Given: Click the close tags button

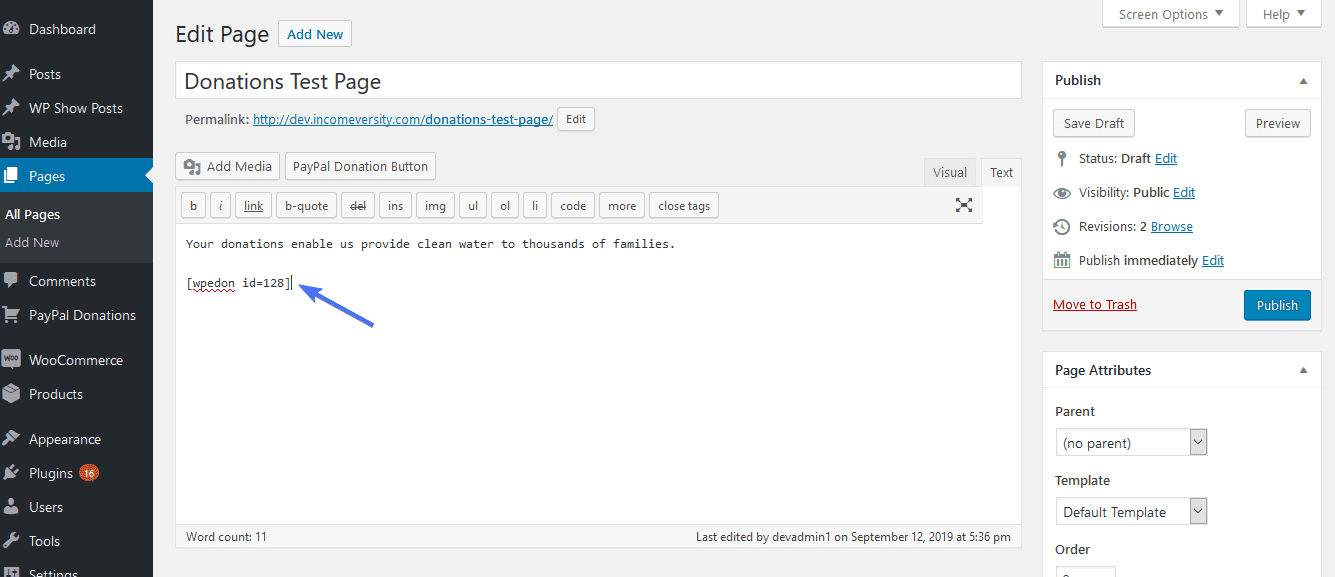Looking at the screenshot, I should click(684, 206).
